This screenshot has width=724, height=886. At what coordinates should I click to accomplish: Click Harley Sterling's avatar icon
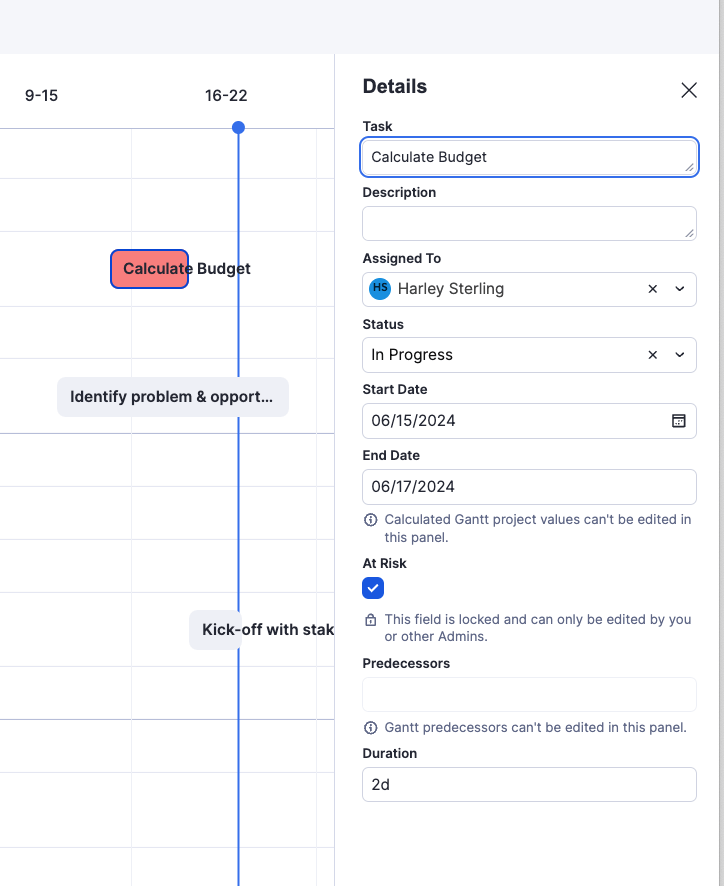(x=380, y=289)
